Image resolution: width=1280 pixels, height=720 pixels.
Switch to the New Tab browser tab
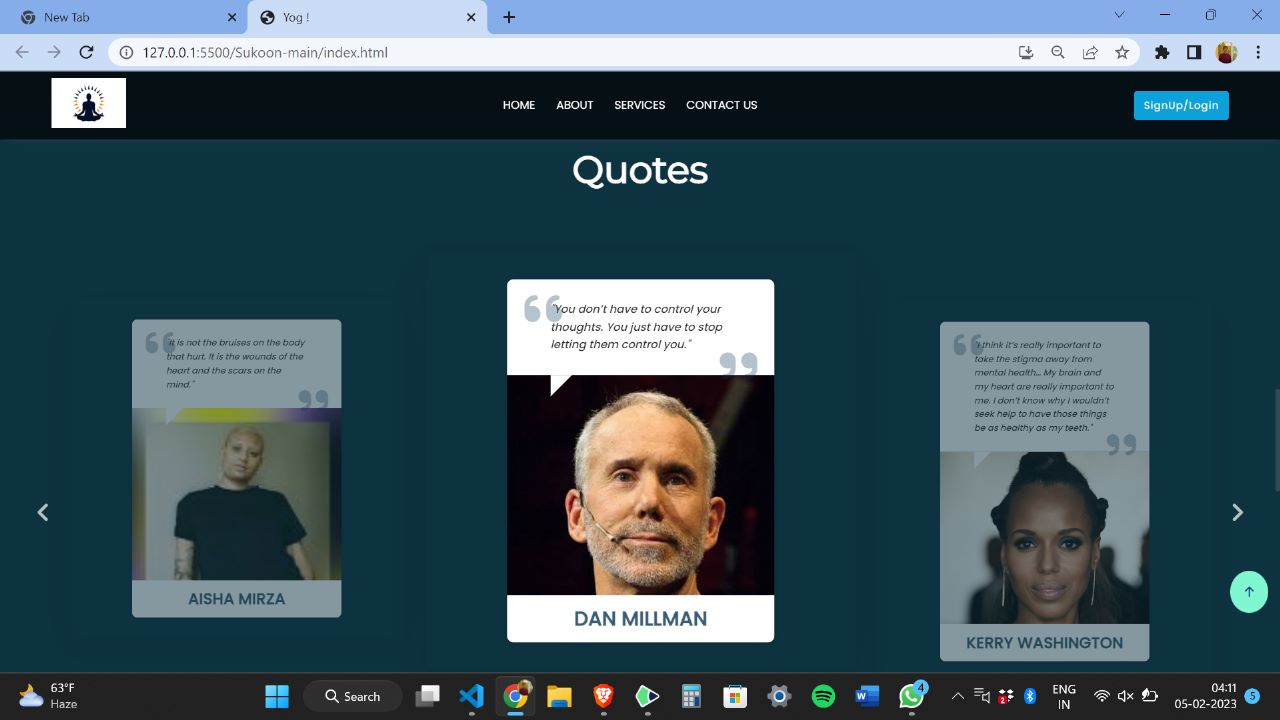123,17
